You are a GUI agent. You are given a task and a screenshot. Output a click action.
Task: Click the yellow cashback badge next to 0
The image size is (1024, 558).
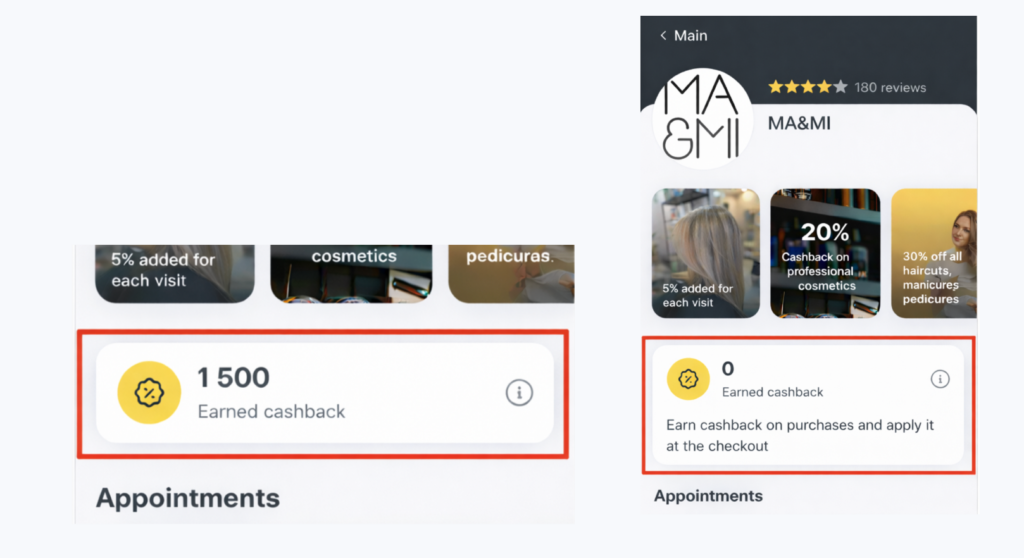point(688,379)
